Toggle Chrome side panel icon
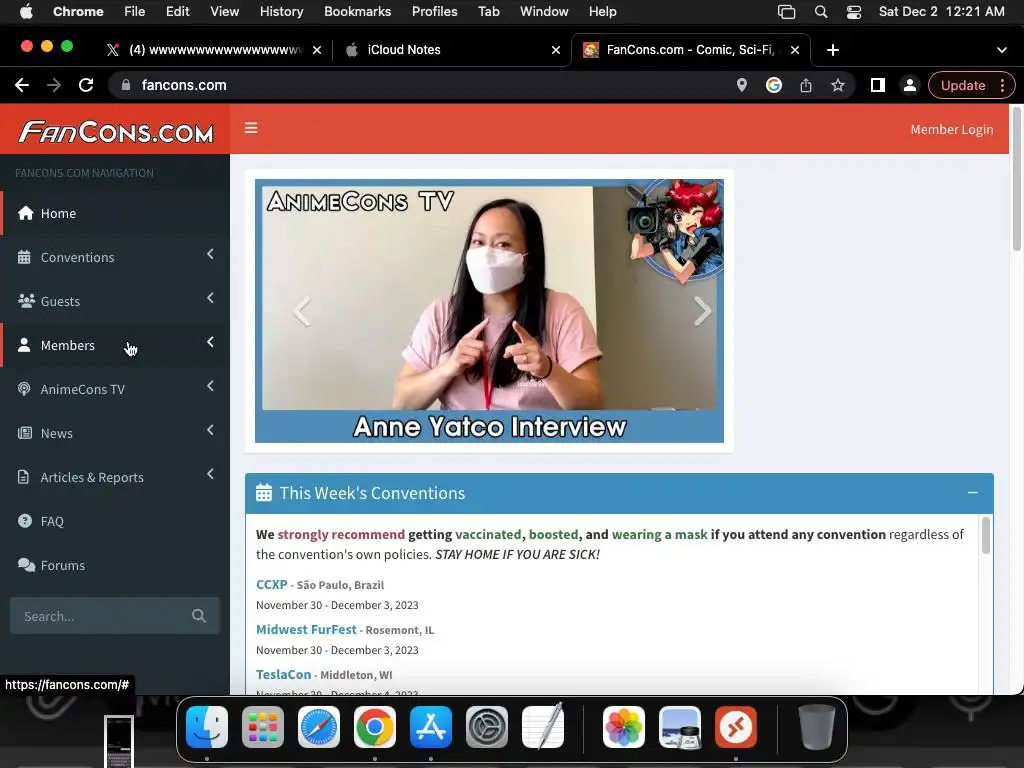1024x768 pixels. pyautogui.click(x=878, y=85)
